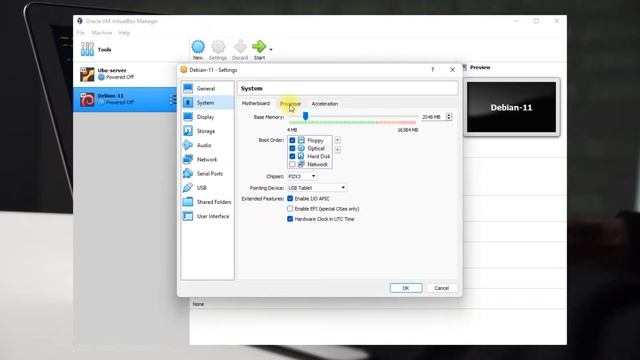Toggle Enable EFI (special OSes only) checkbox
640x360 pixels.
(290, 209)
